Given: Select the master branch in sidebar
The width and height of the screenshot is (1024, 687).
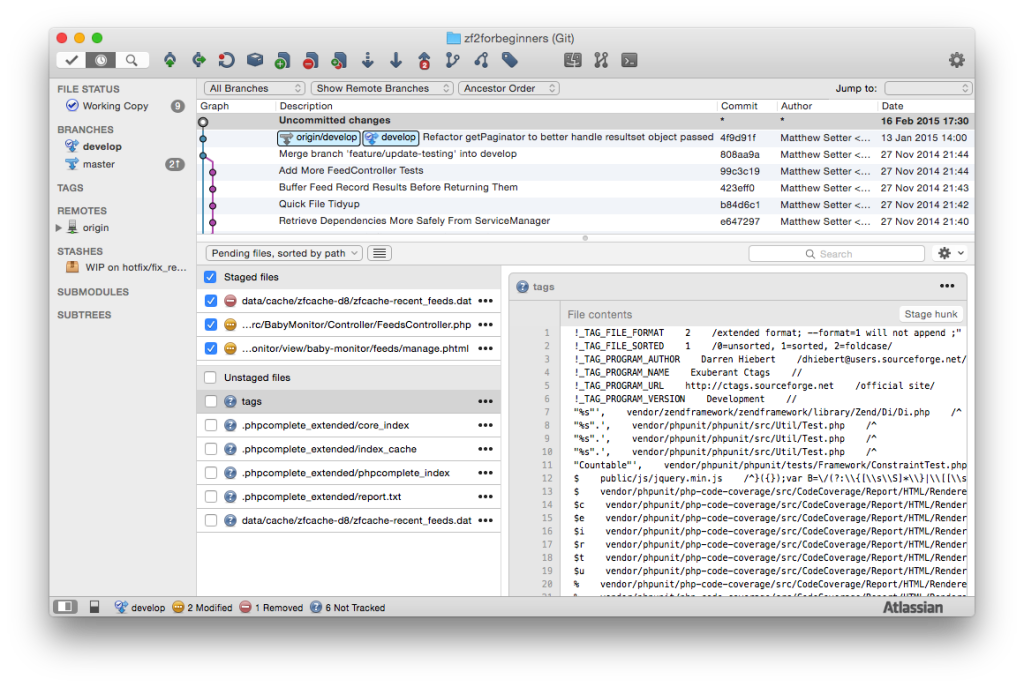Looking at the screenshot, I should (x=98, y=164).
